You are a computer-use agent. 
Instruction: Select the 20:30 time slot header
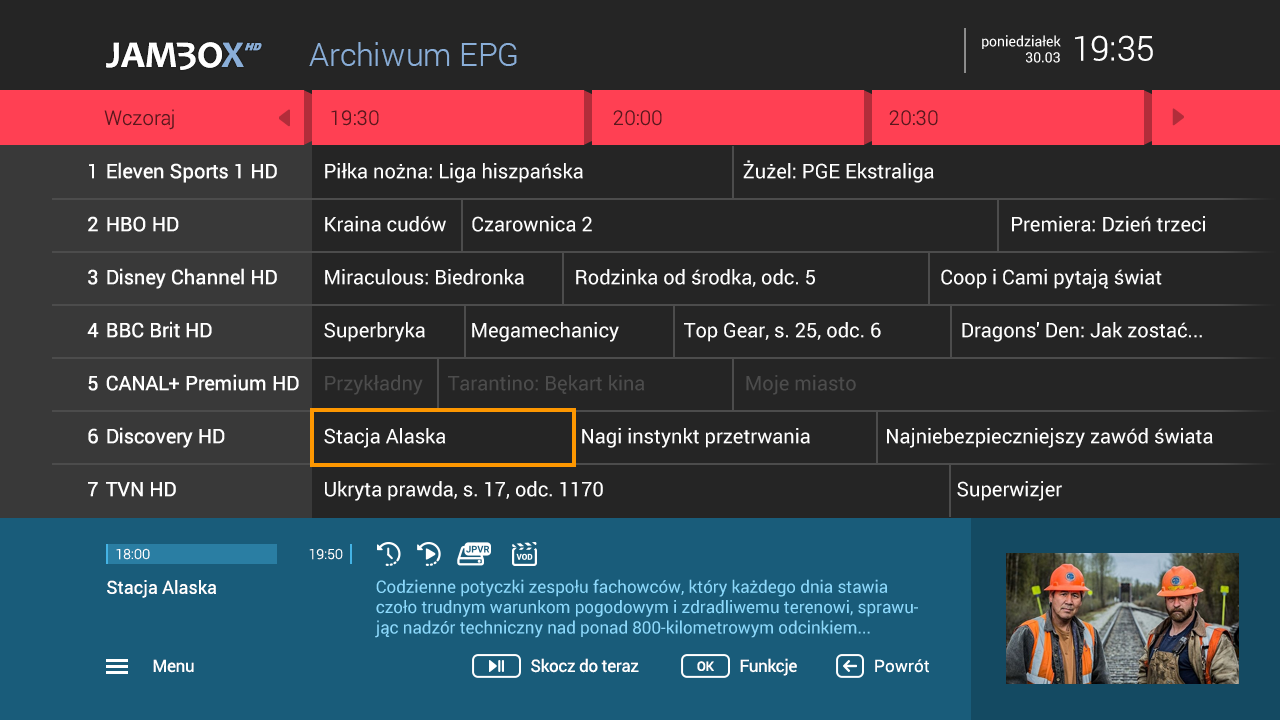pyautogui.click(x=1006, y=118)
